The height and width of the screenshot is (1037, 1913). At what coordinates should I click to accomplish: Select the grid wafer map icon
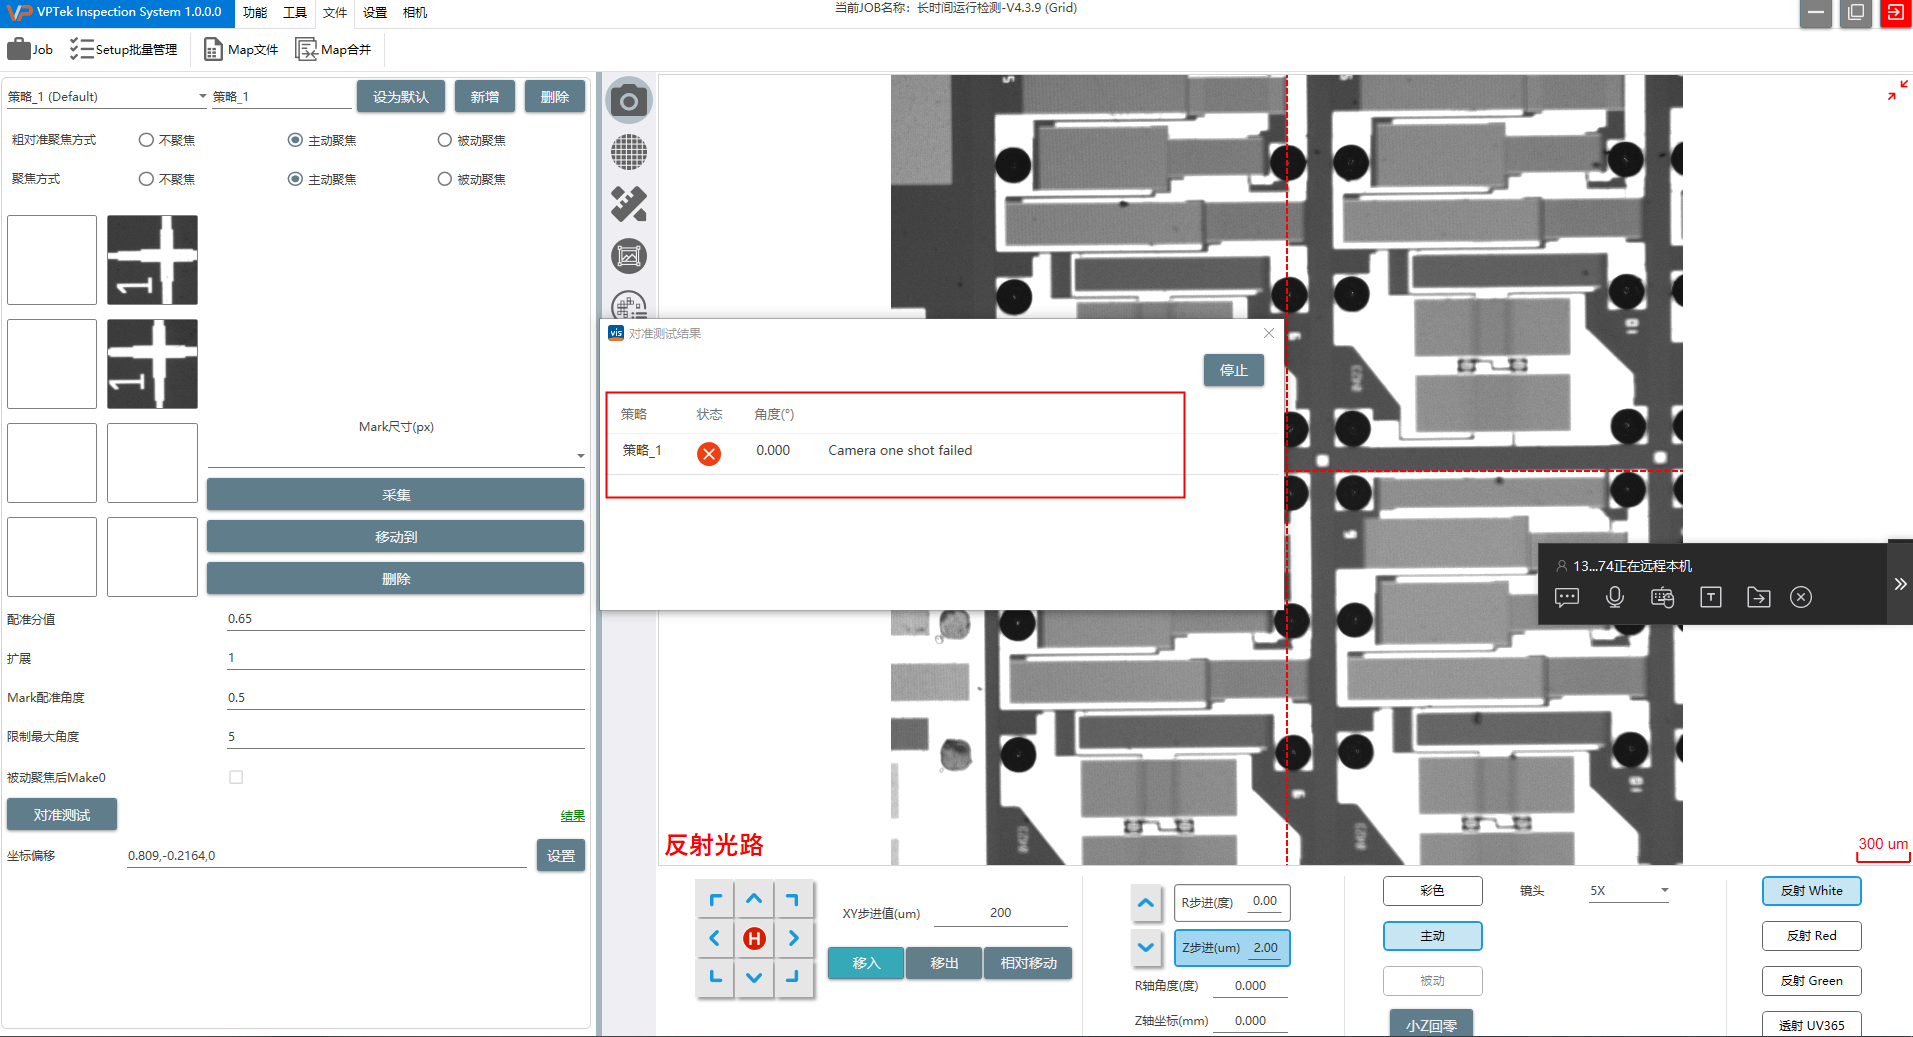coord(629,153)
